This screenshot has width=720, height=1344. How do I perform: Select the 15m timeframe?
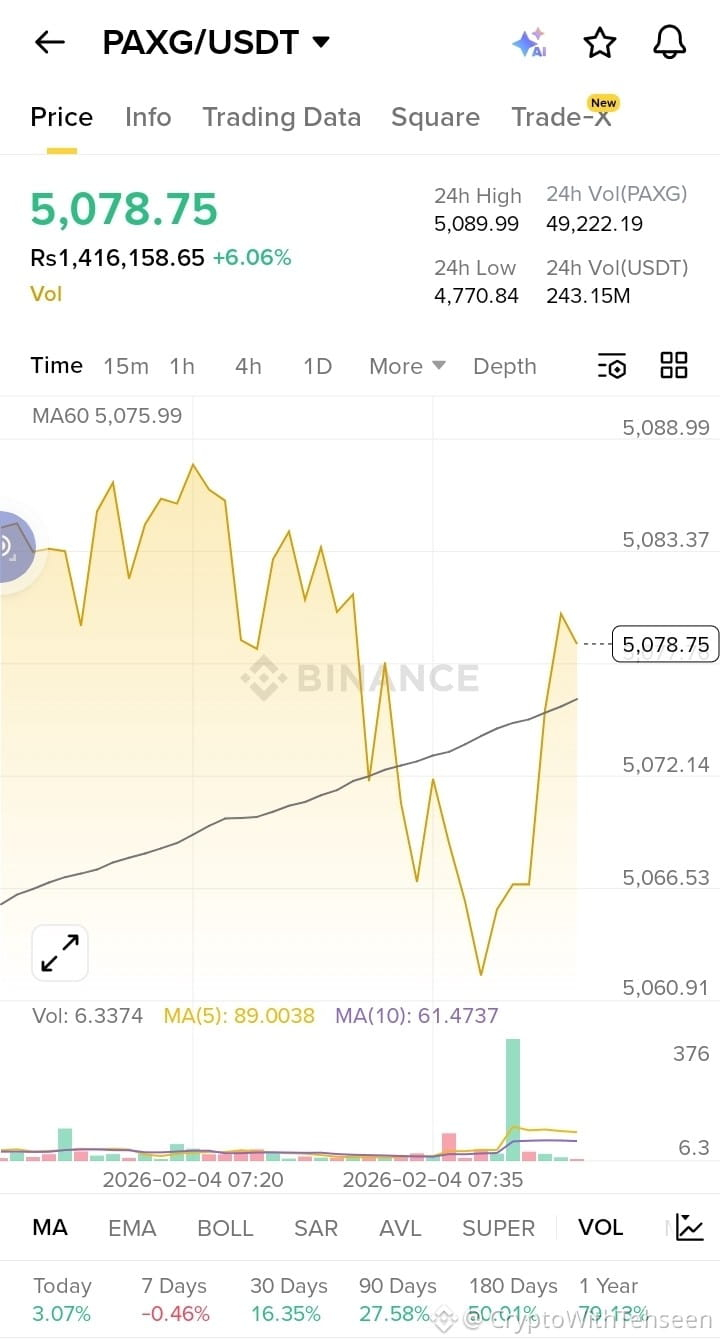(126, 366)
